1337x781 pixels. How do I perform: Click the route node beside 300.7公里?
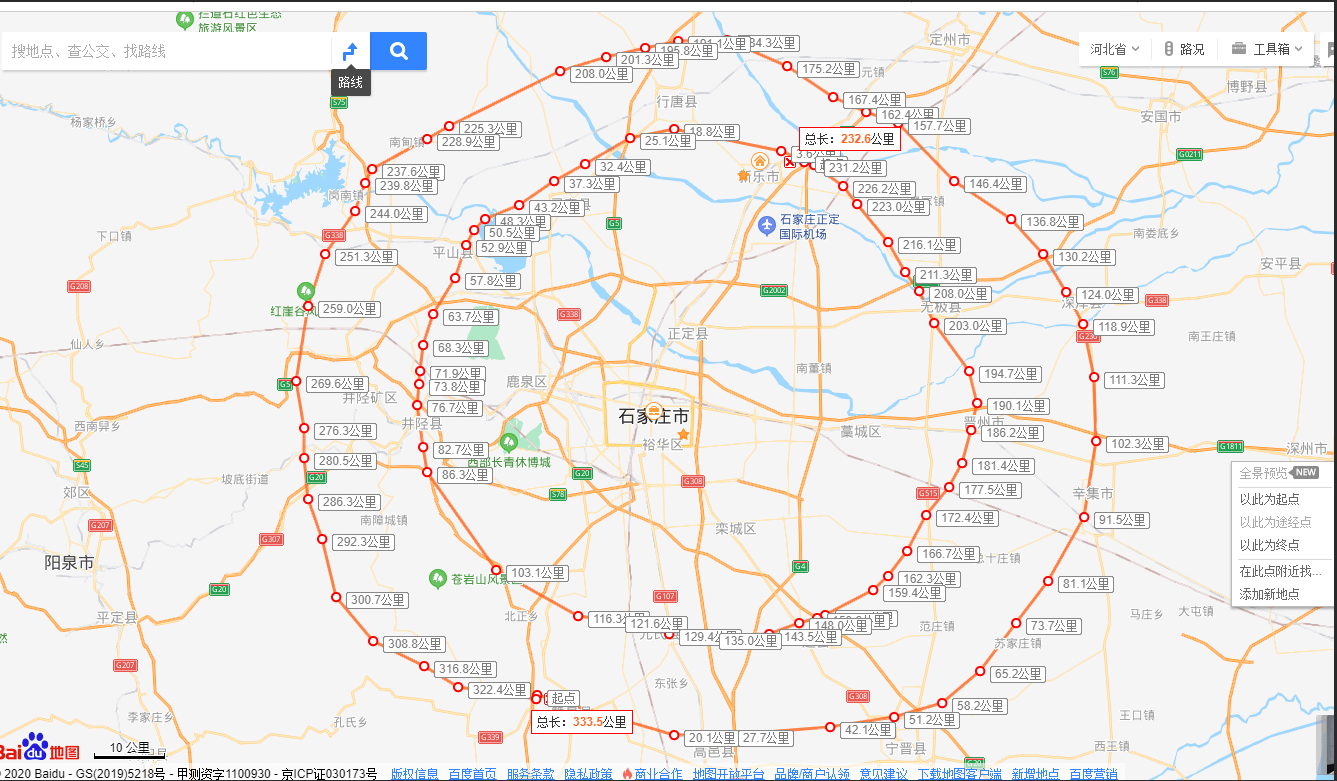[x=336, y=597]
